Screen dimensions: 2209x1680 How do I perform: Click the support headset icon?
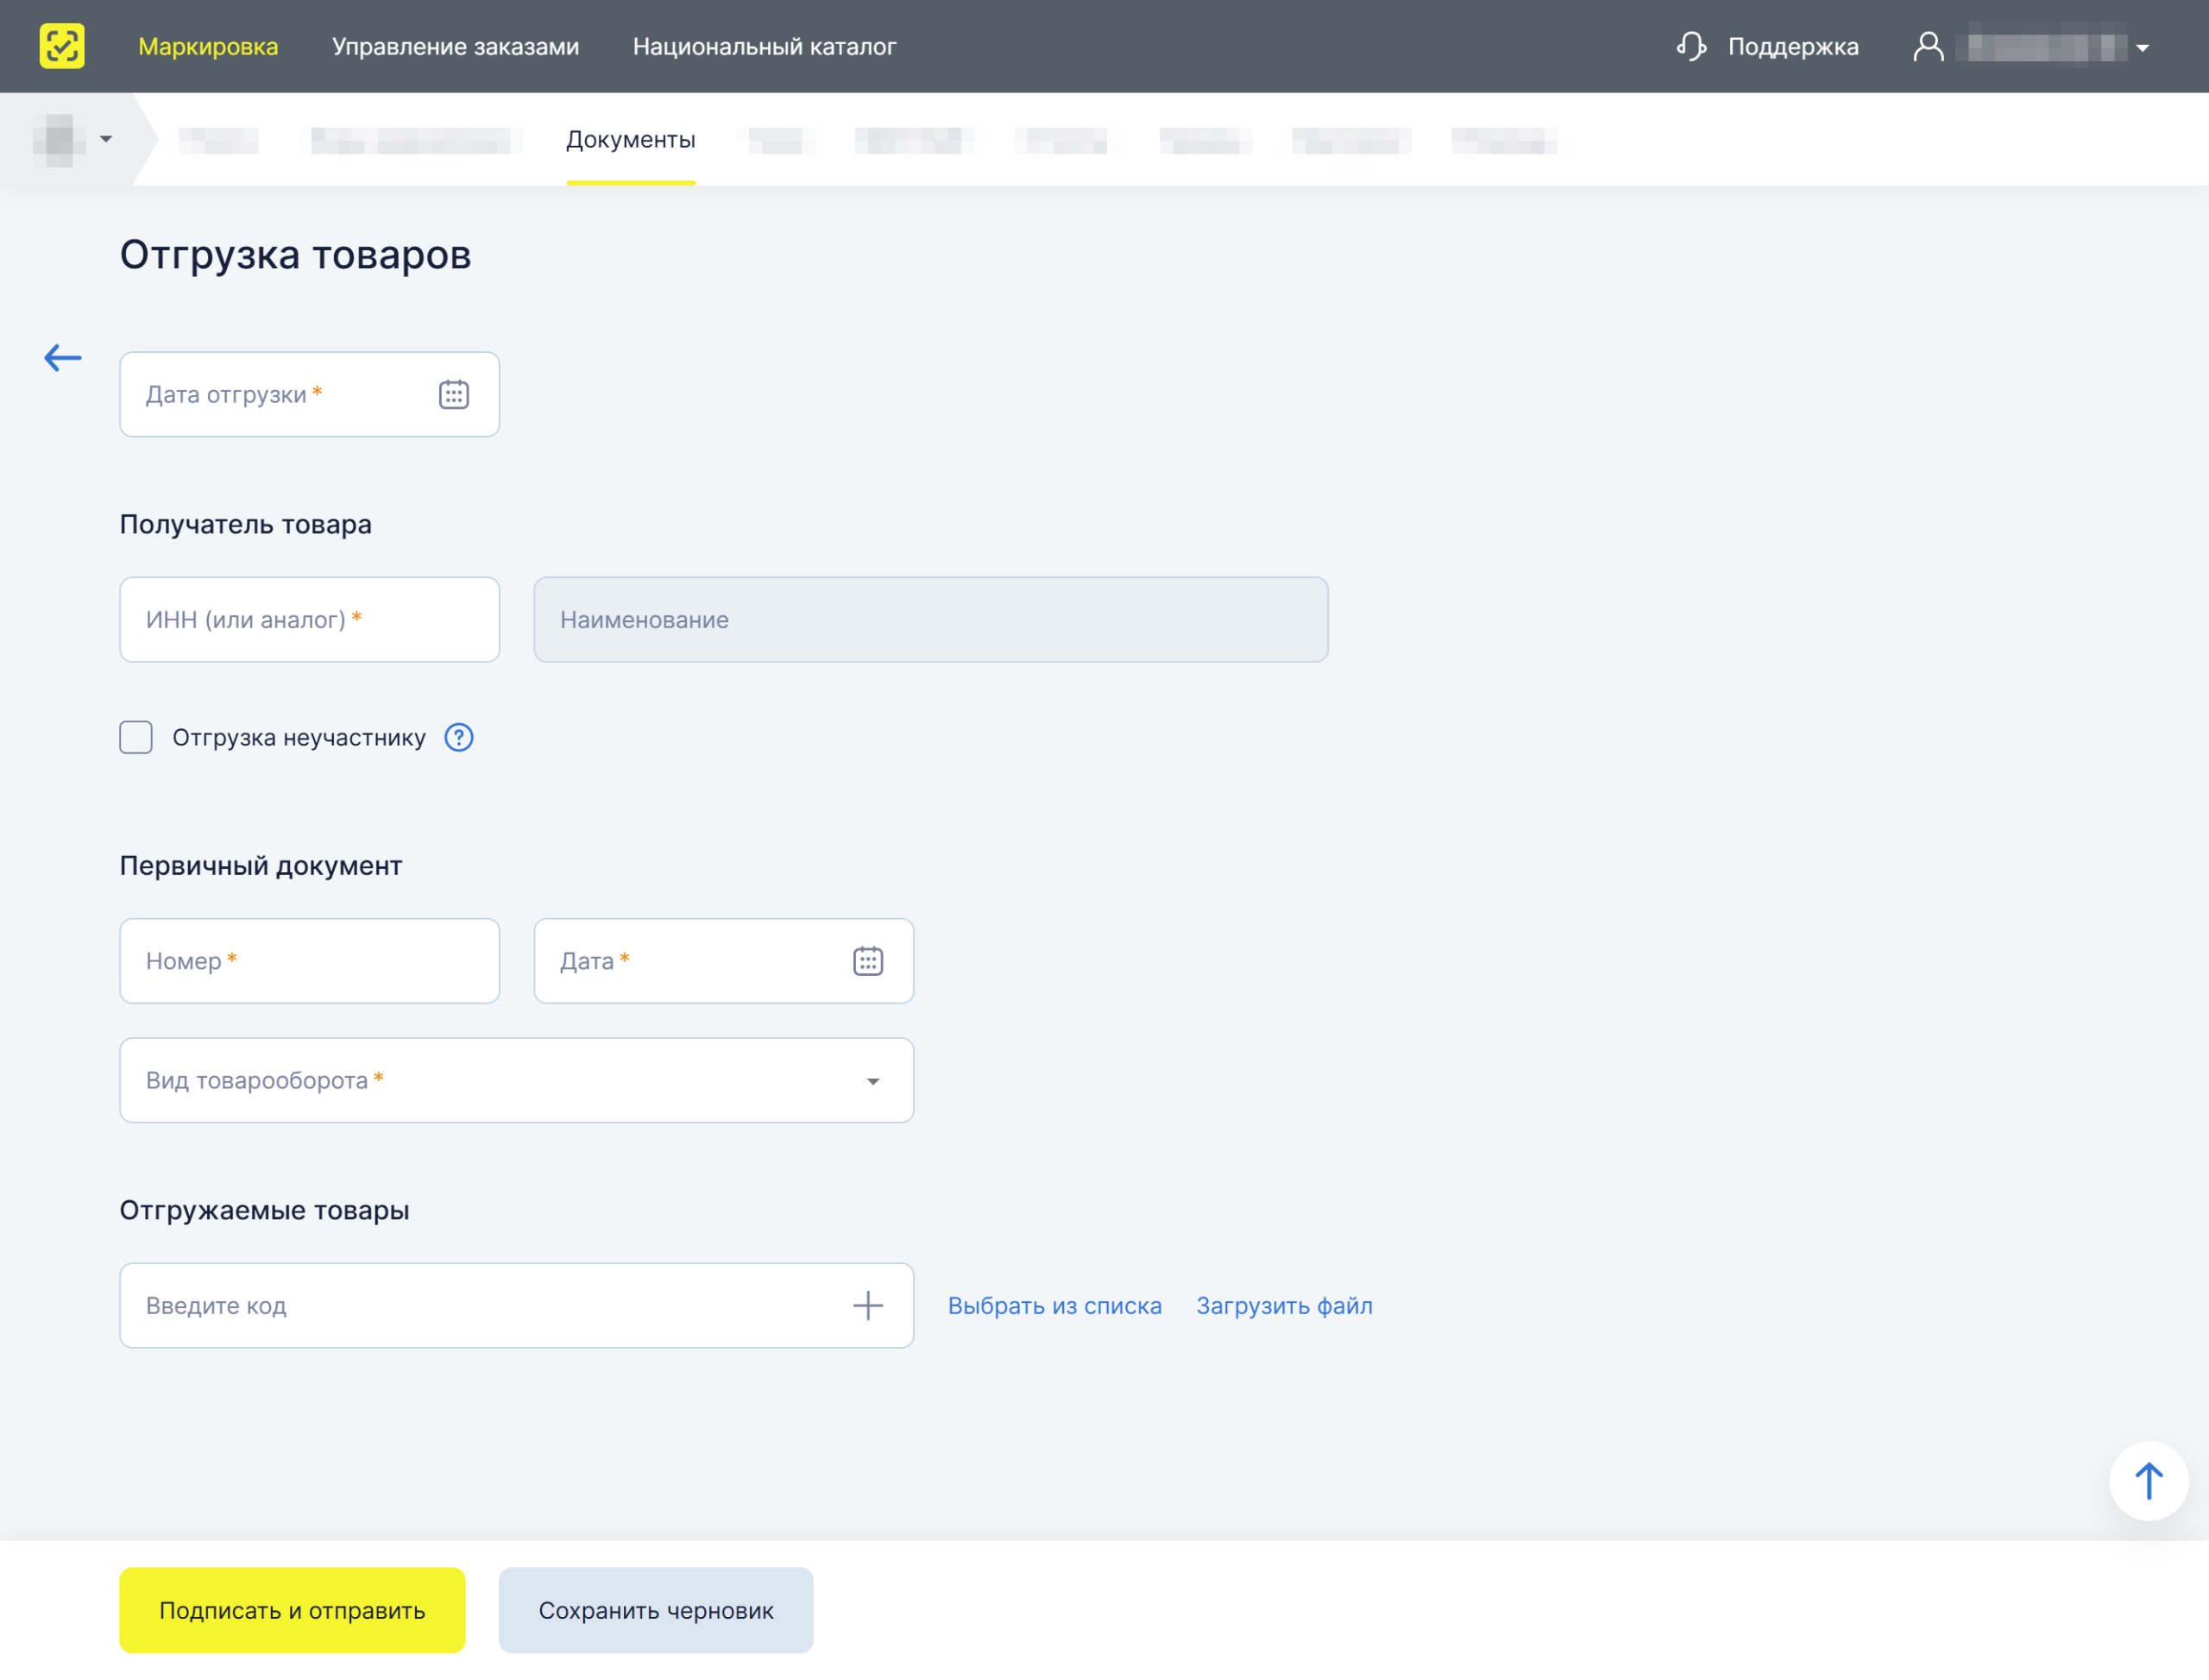point(1691,46)
